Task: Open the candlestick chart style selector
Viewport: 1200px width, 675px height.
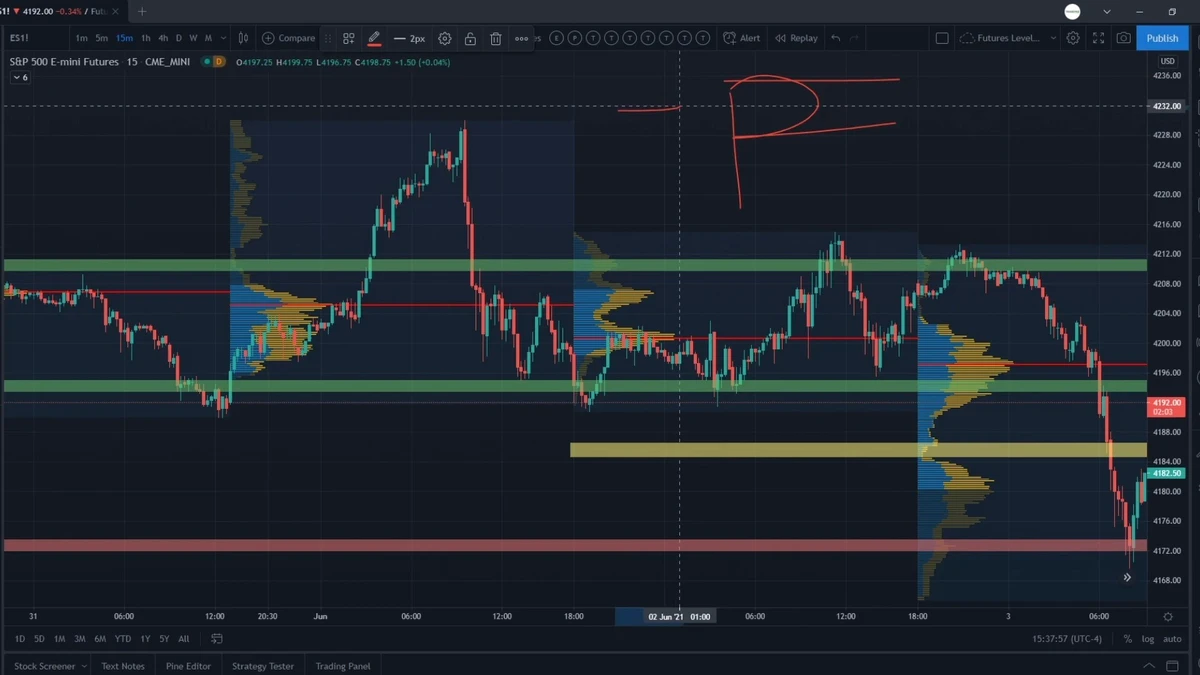Action: [243, 38]
